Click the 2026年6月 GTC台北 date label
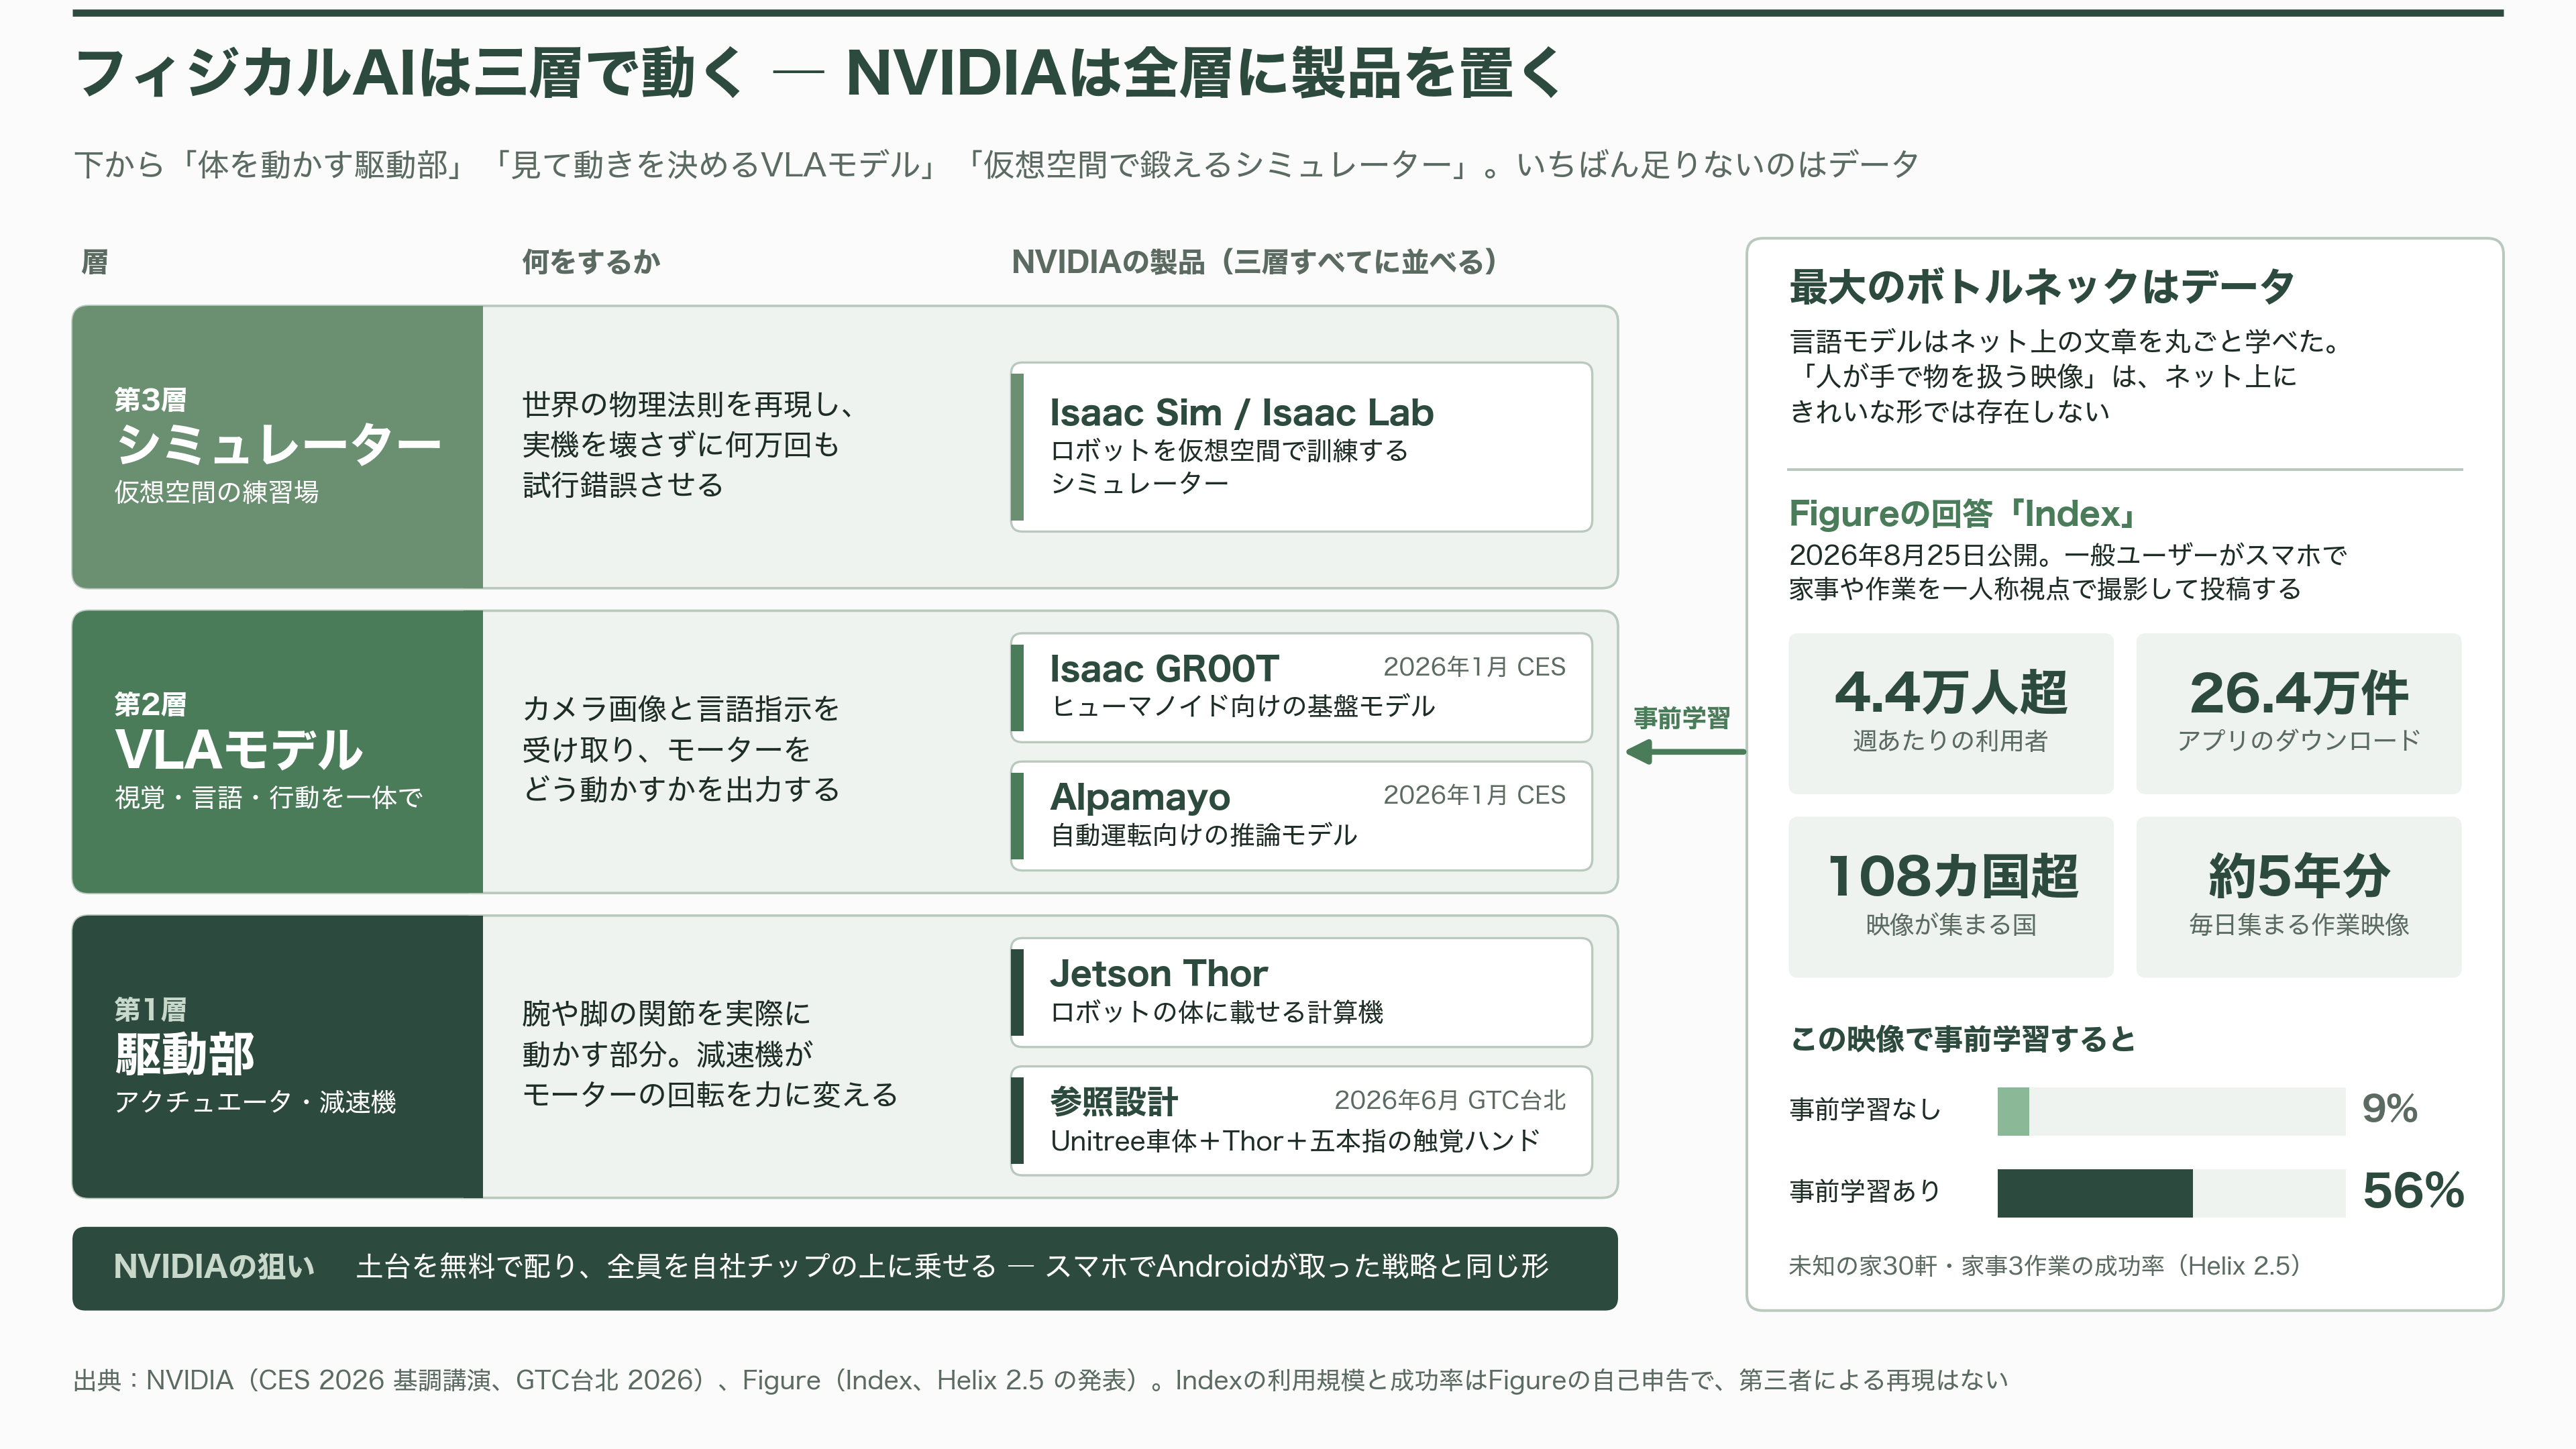 tap(1450, 1101)
